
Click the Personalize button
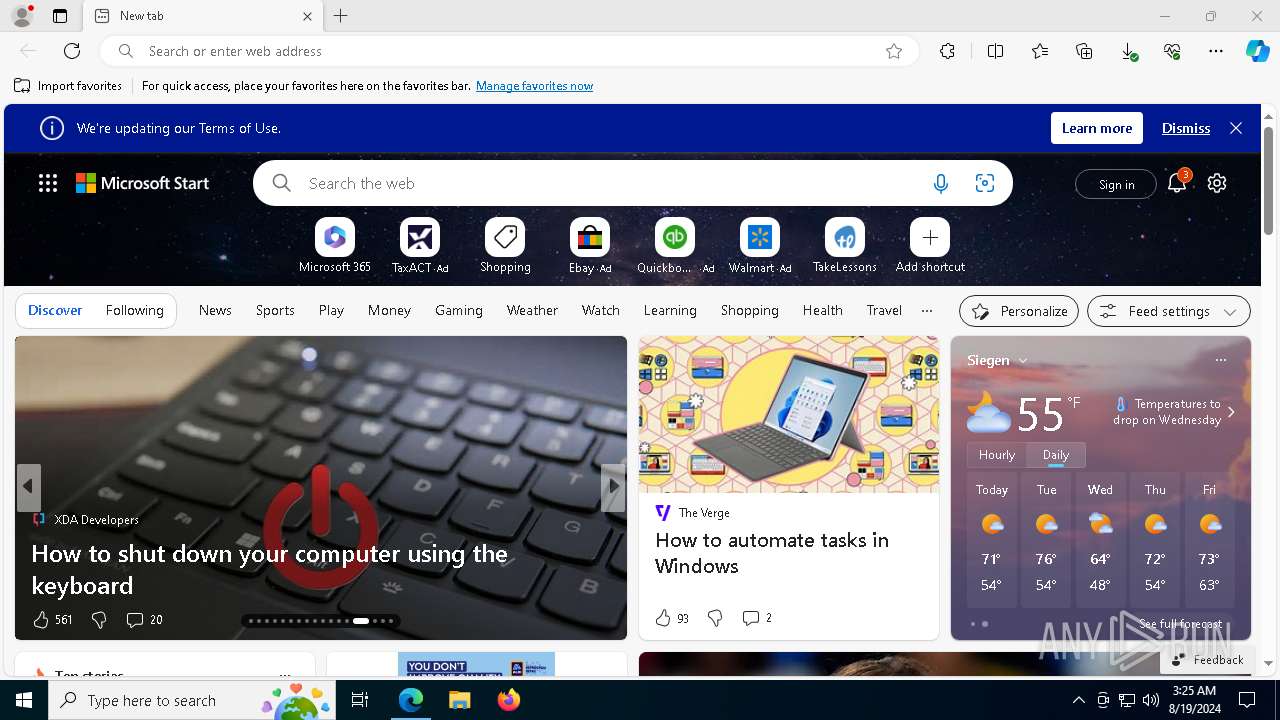point(1019,311)
